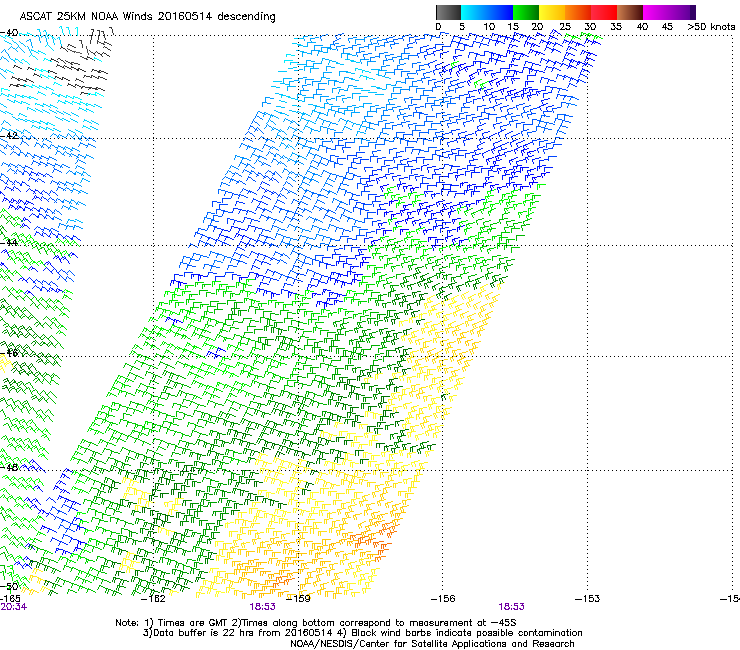Click the blue 10-15 knots legend color
The image size is (740, 650).
point(500,12)
